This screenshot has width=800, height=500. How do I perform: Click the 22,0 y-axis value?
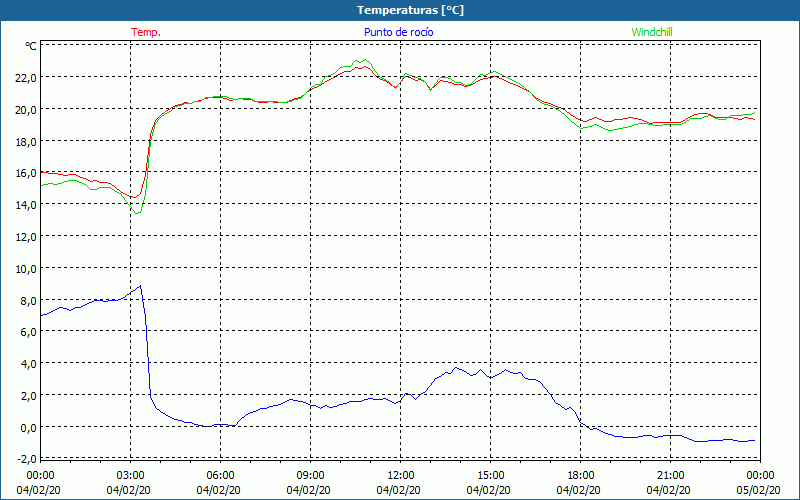tap(27, 78)
